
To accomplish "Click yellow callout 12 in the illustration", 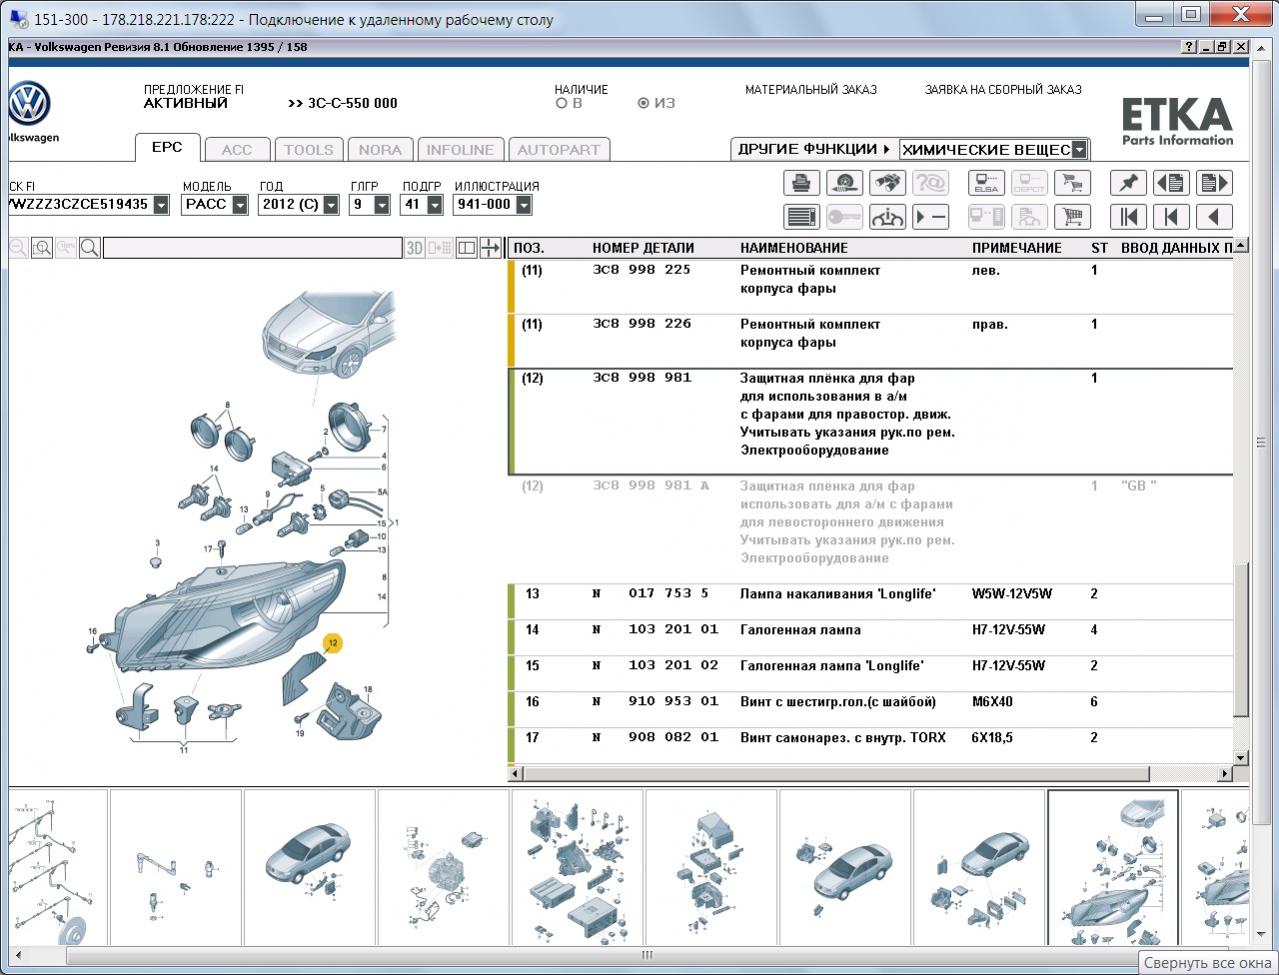I will 332,643.
